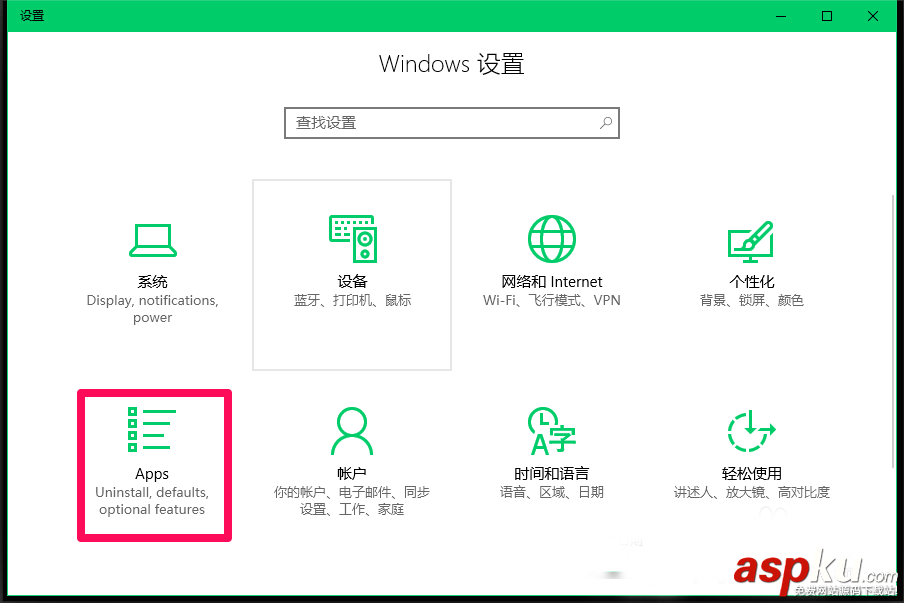
Task: Open the 网络和 Internet globe icon
Action: 552,239
